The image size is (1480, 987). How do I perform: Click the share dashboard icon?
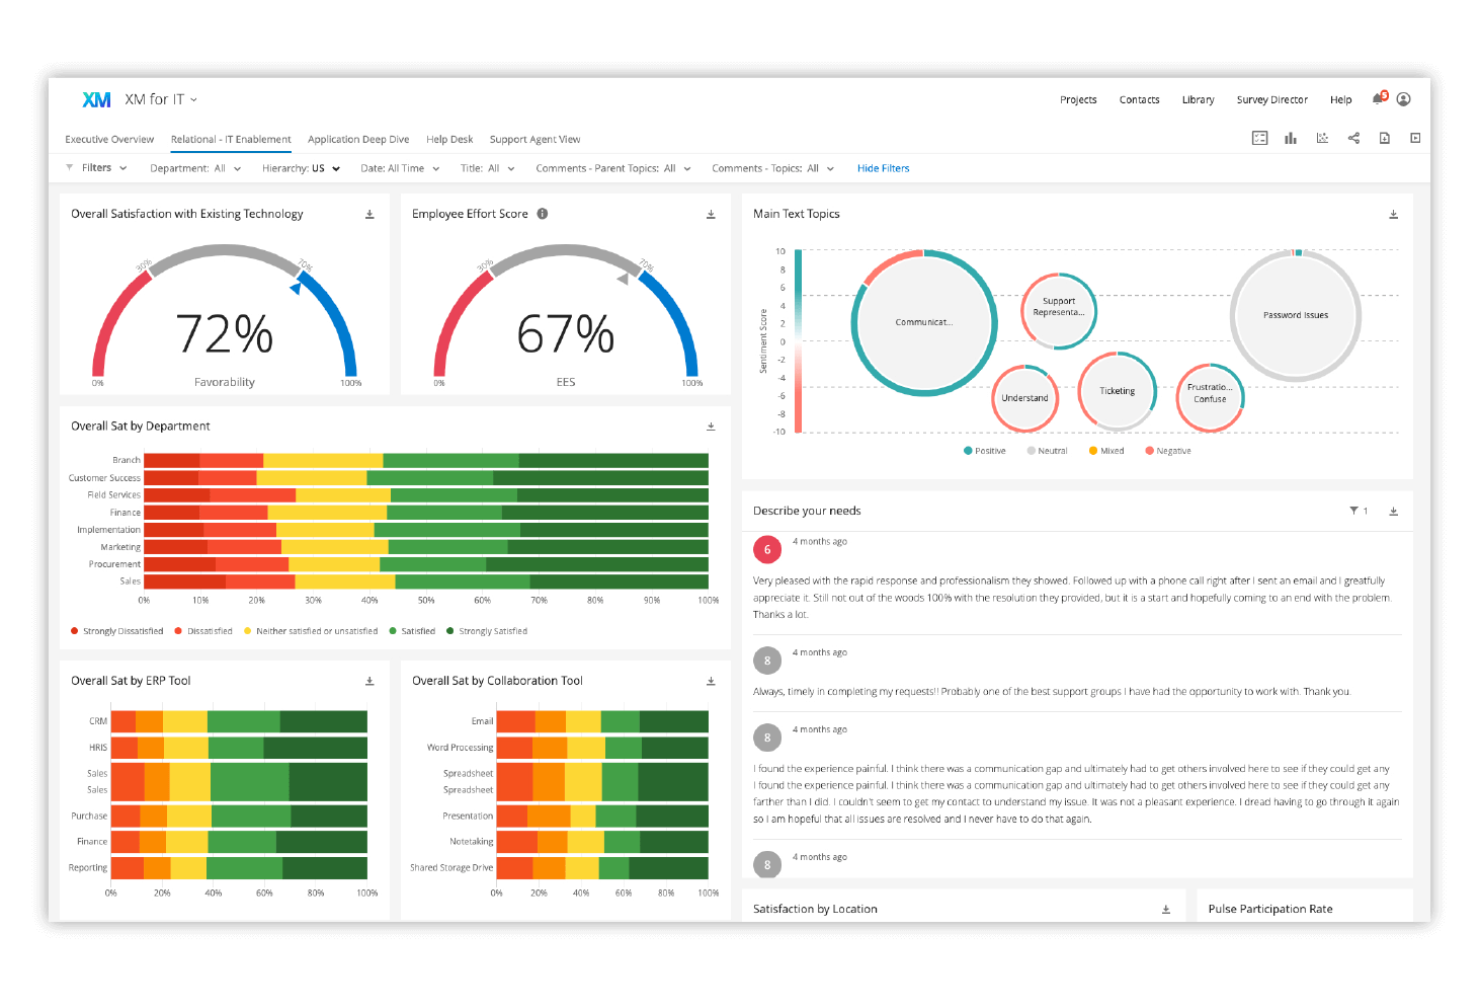pyautogui.click(x=1354, y=137)
